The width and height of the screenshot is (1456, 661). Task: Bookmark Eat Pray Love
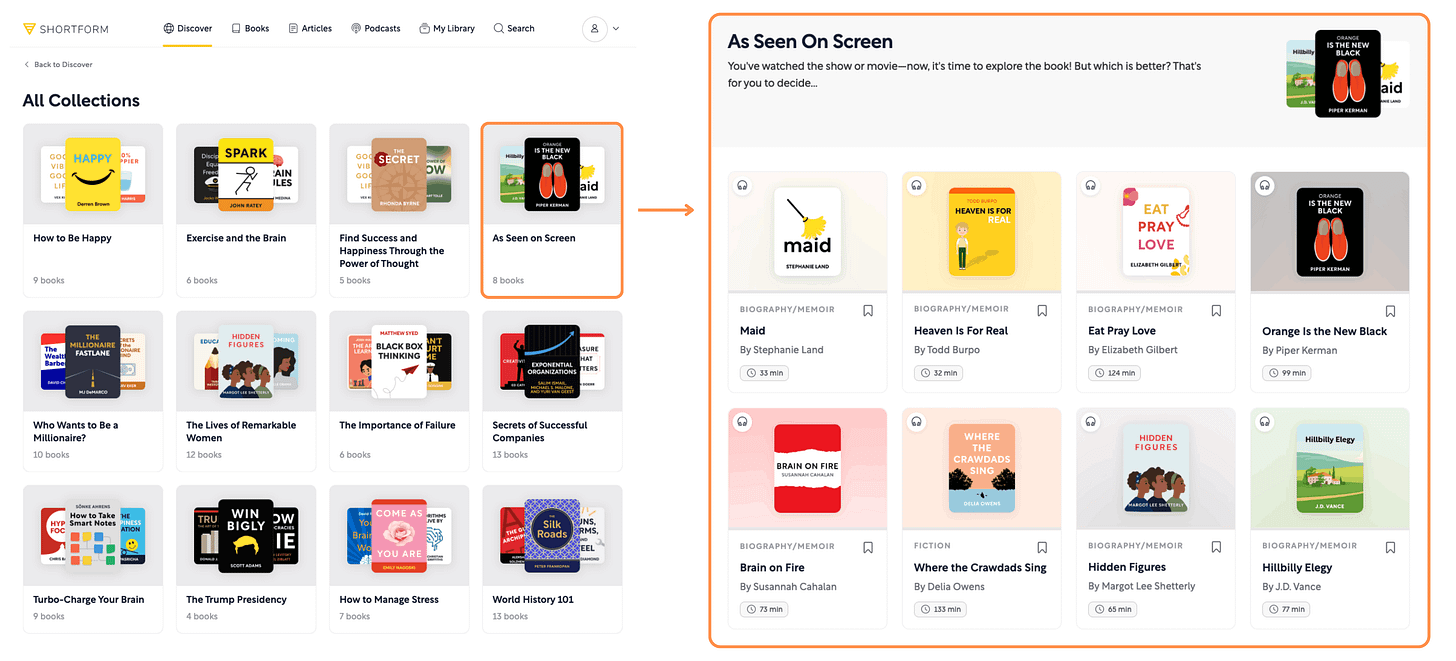pos(1216,311)
